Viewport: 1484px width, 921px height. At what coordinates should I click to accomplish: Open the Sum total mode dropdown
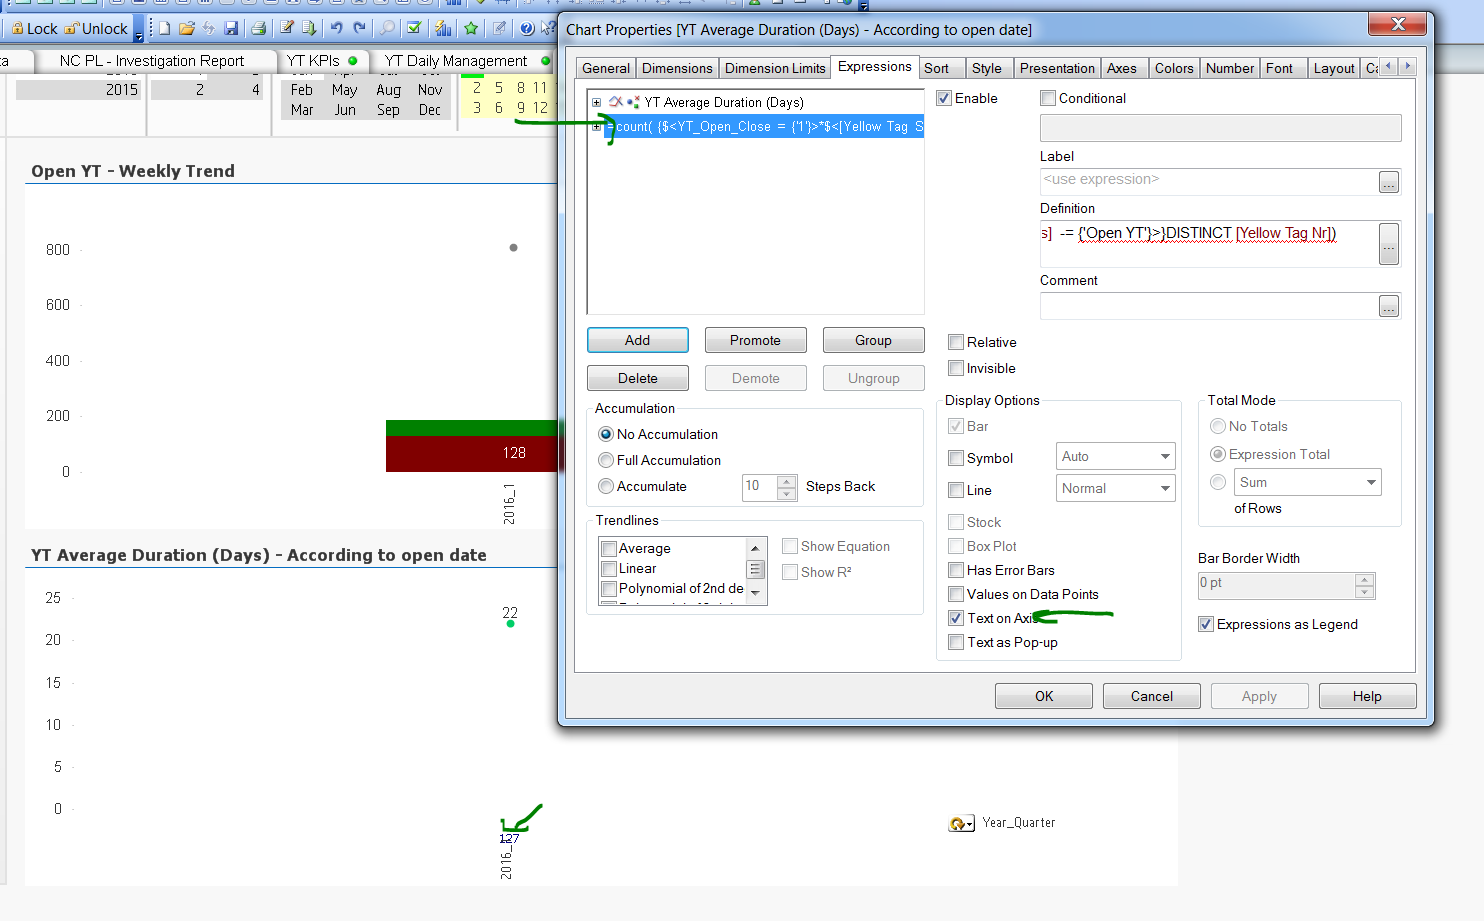1308,482
